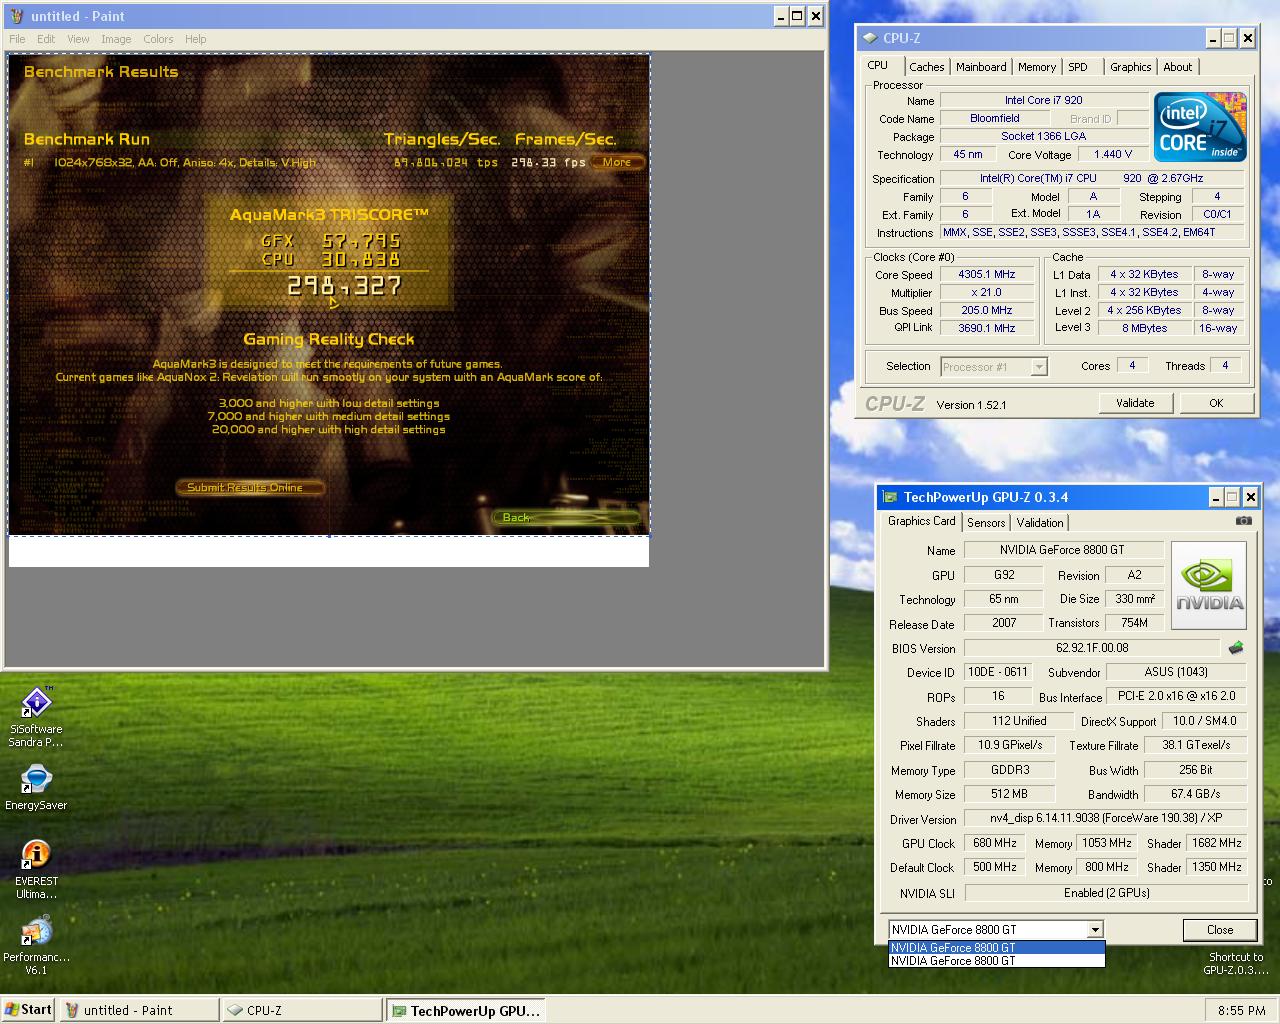
Task: Click the Windows Start button
Action: (x=28, y=1009)
